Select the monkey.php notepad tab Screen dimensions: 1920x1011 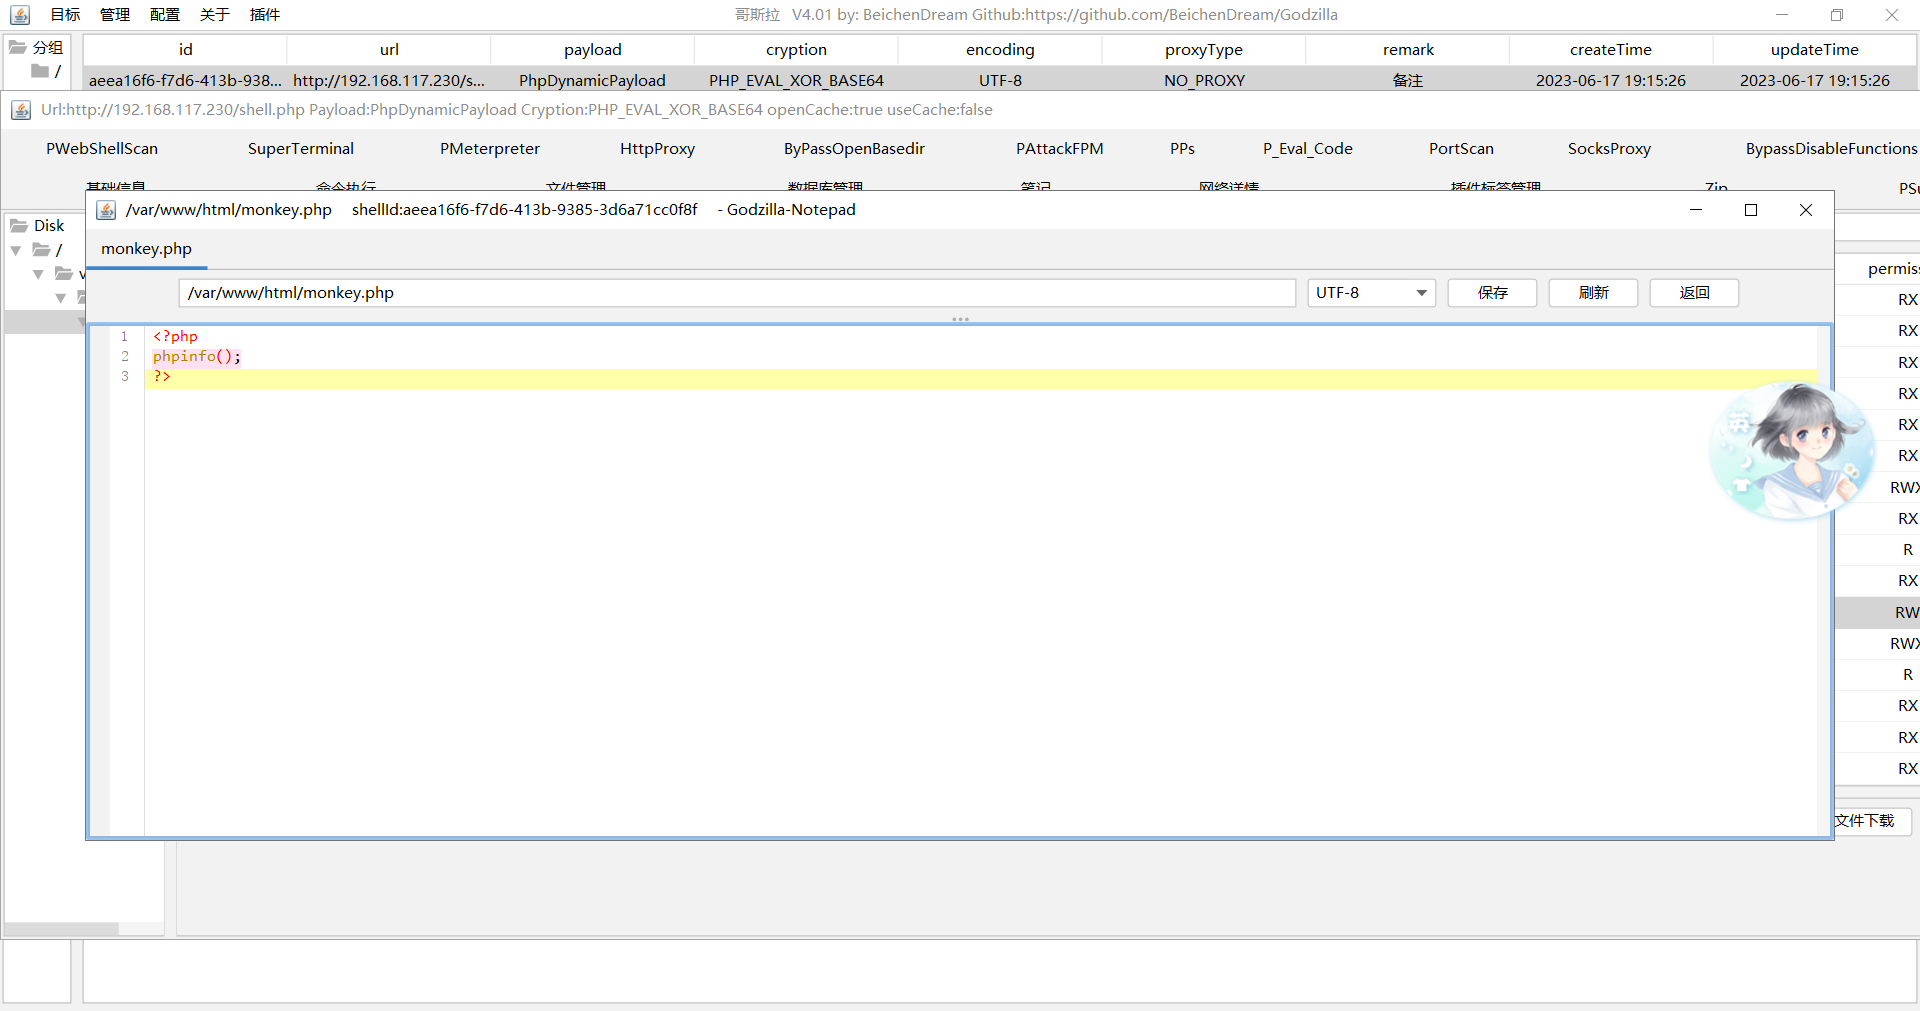[x=146, y=249]
